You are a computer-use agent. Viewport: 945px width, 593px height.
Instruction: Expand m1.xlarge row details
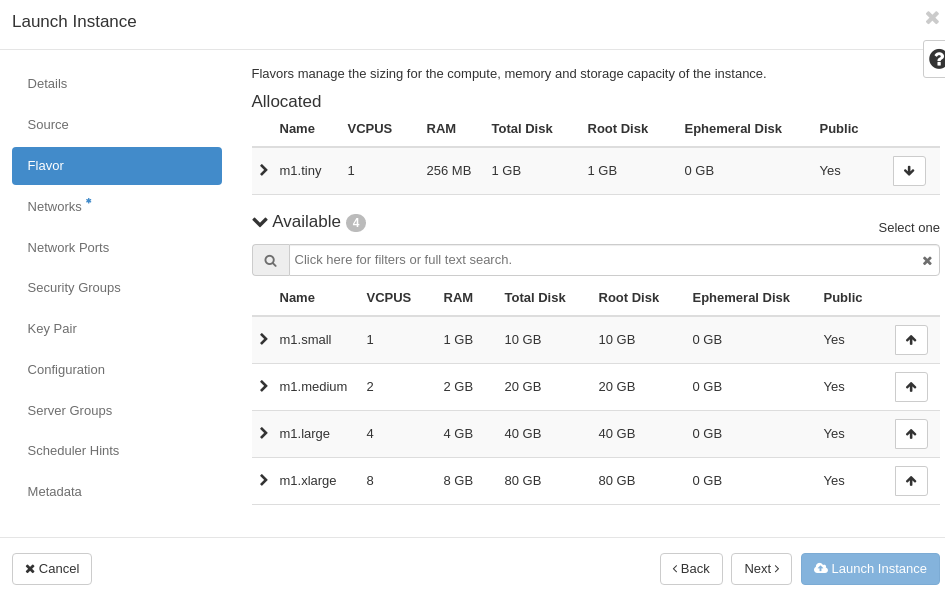click(x=263, y=480)
